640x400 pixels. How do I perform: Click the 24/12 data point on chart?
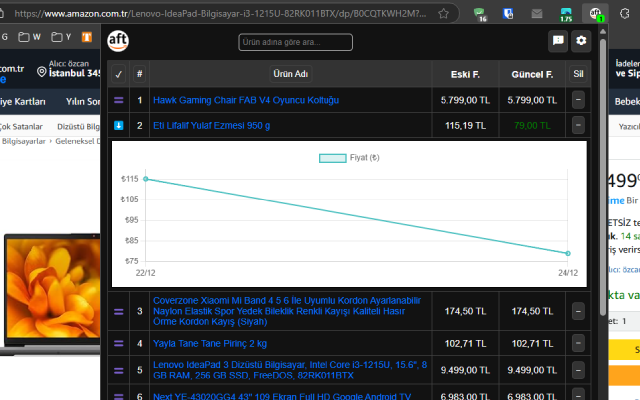(x=568, y=253)
